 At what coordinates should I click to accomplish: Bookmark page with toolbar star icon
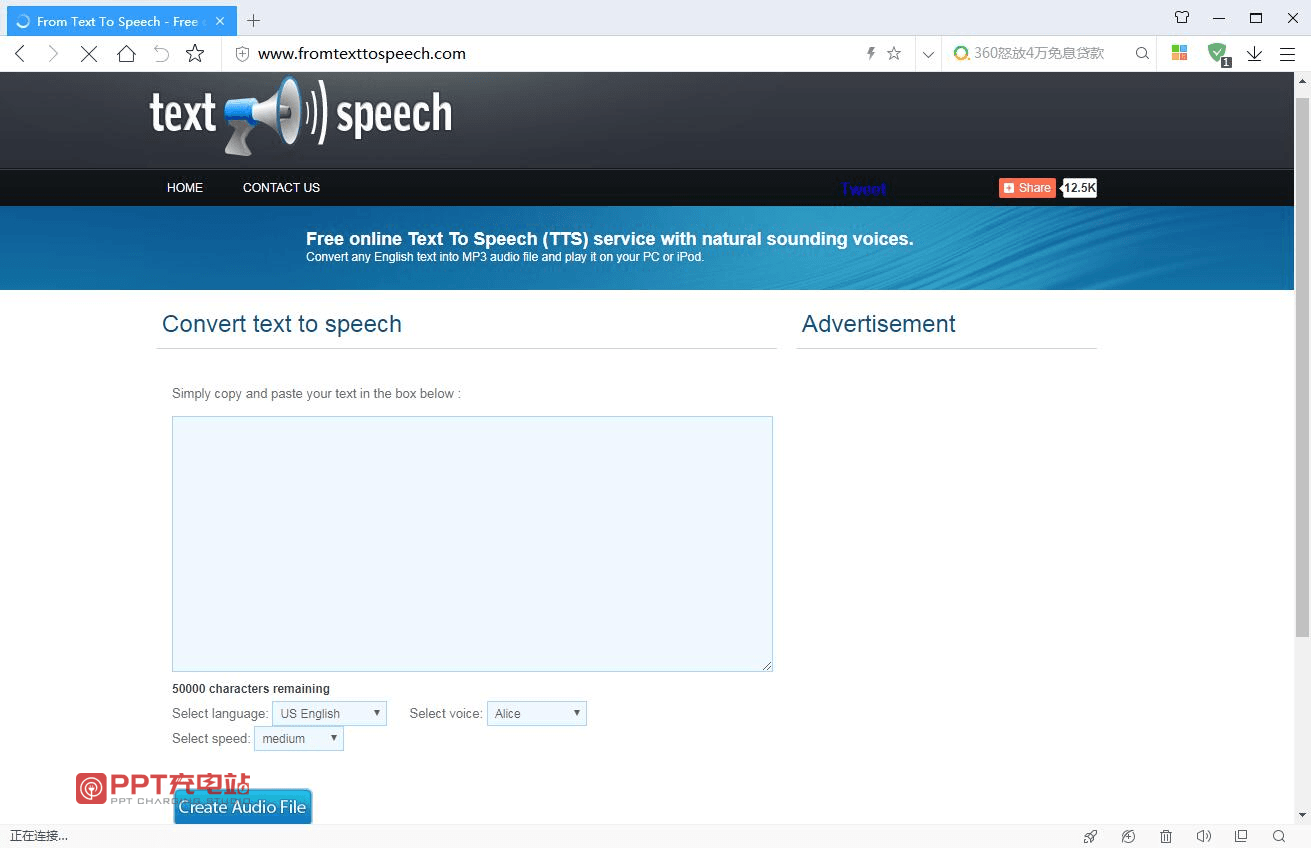pos(195,54)
